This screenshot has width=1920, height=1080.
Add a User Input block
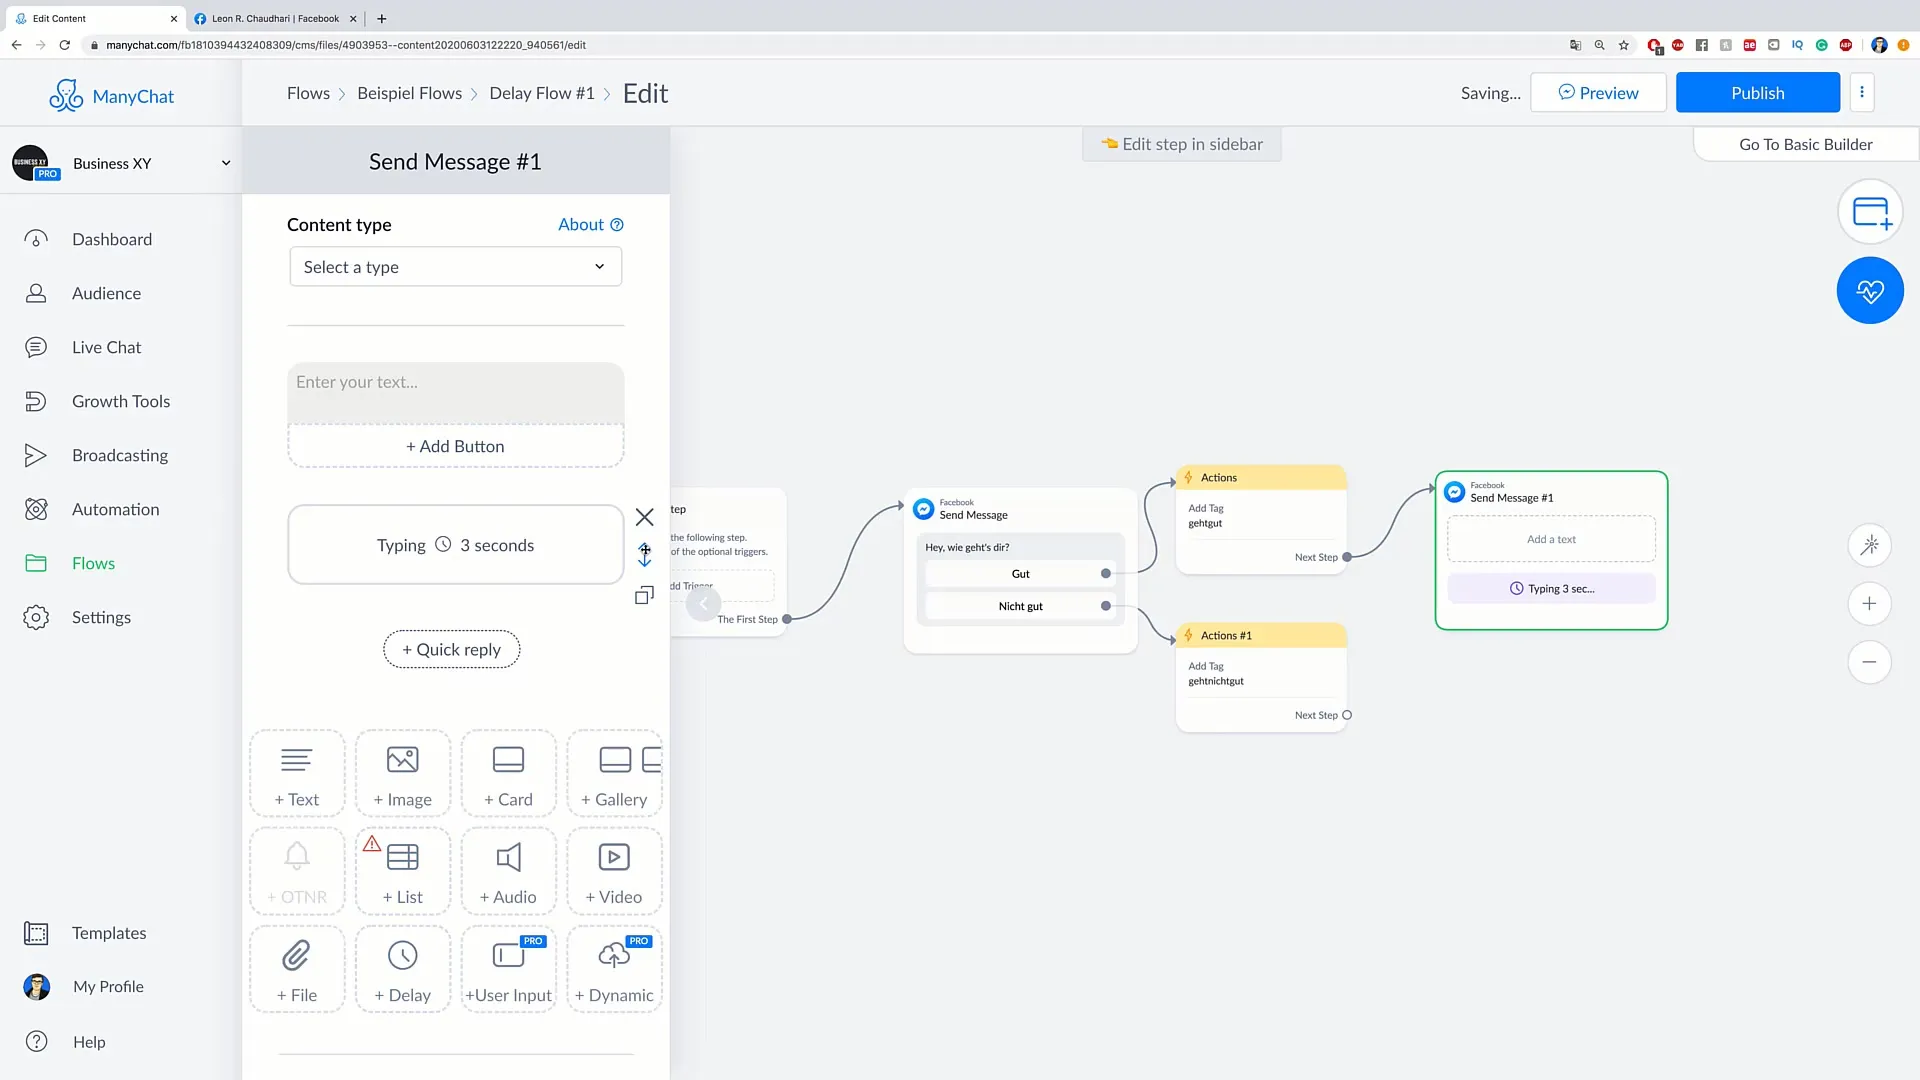coord(509,970)
